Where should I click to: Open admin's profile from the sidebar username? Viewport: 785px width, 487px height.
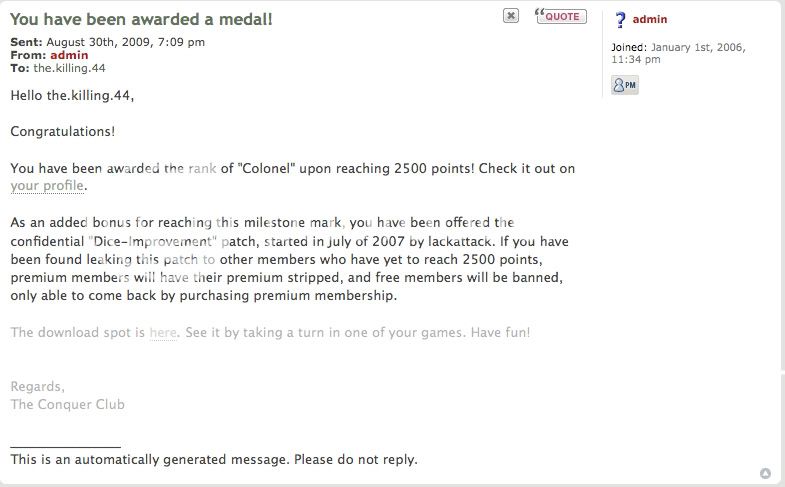[650, 20]
